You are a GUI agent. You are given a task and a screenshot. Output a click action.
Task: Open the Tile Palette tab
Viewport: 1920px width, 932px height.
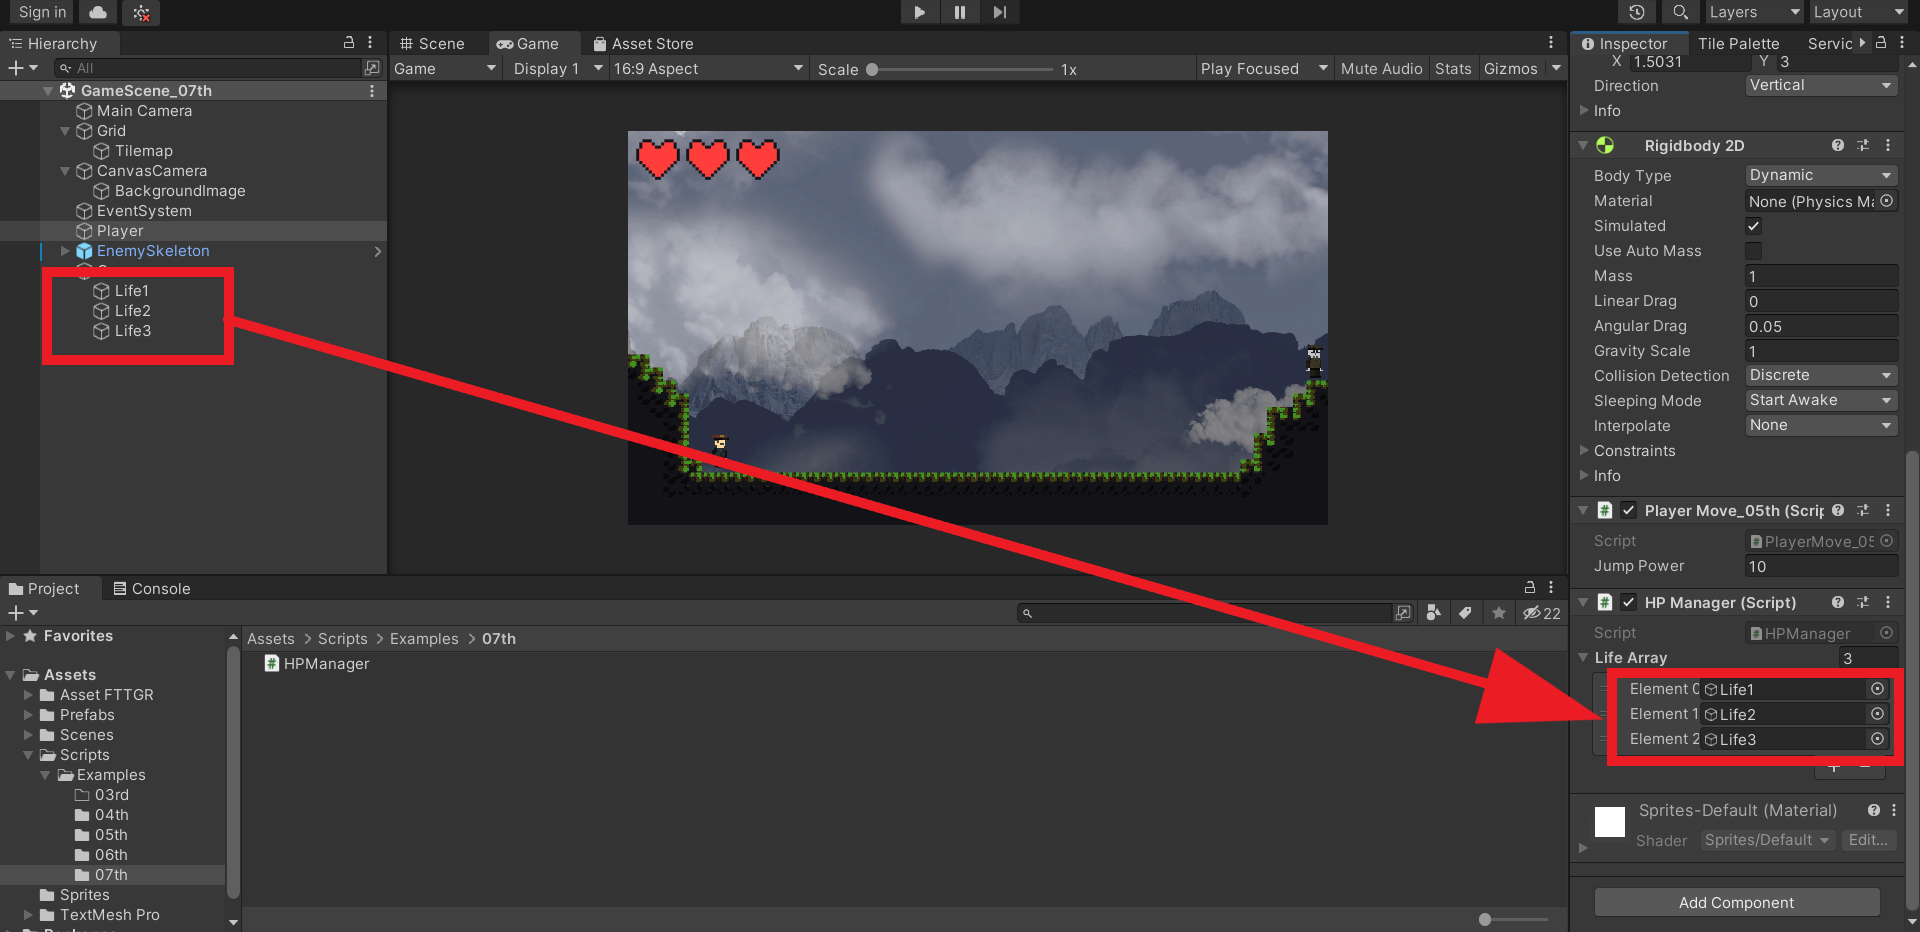[1738, 43]
